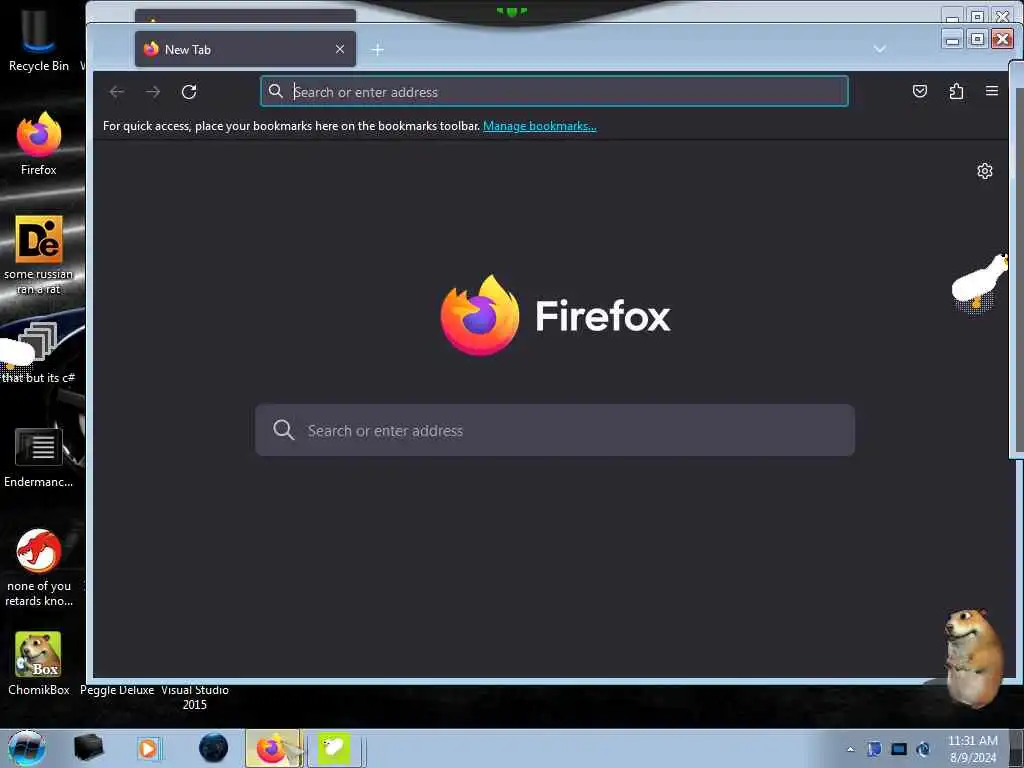
Task: Open the new tab personalize gear icon
Action: point(984,171)
